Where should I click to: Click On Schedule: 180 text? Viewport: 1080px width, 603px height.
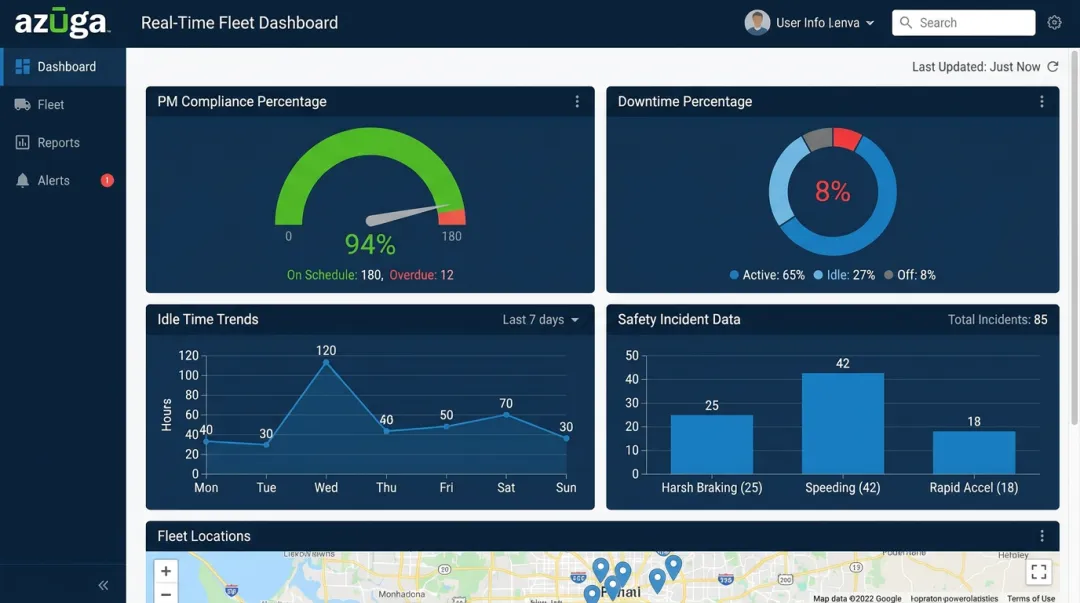(x=335, y=275)
